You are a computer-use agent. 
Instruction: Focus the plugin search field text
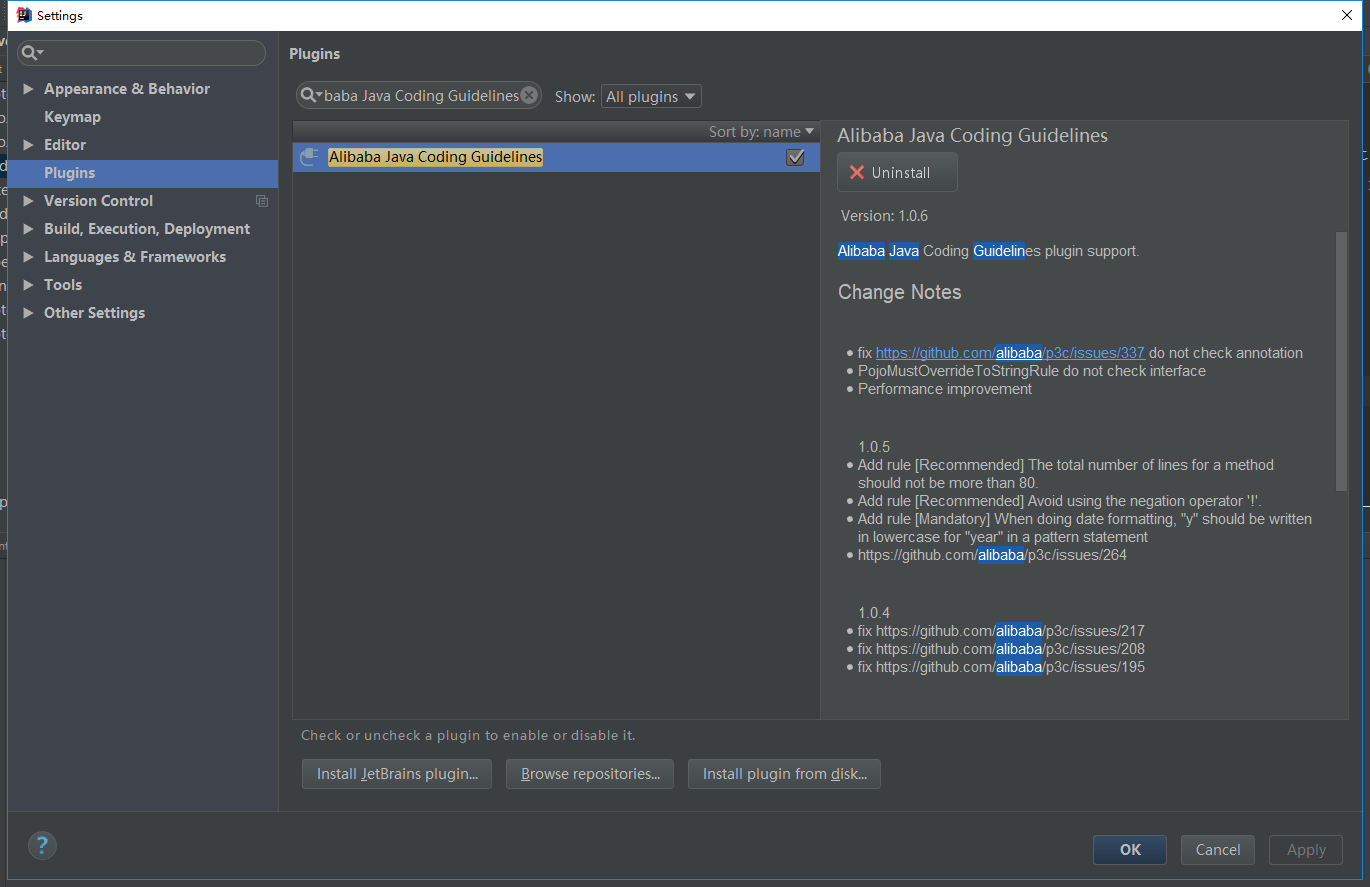[421, 96]
